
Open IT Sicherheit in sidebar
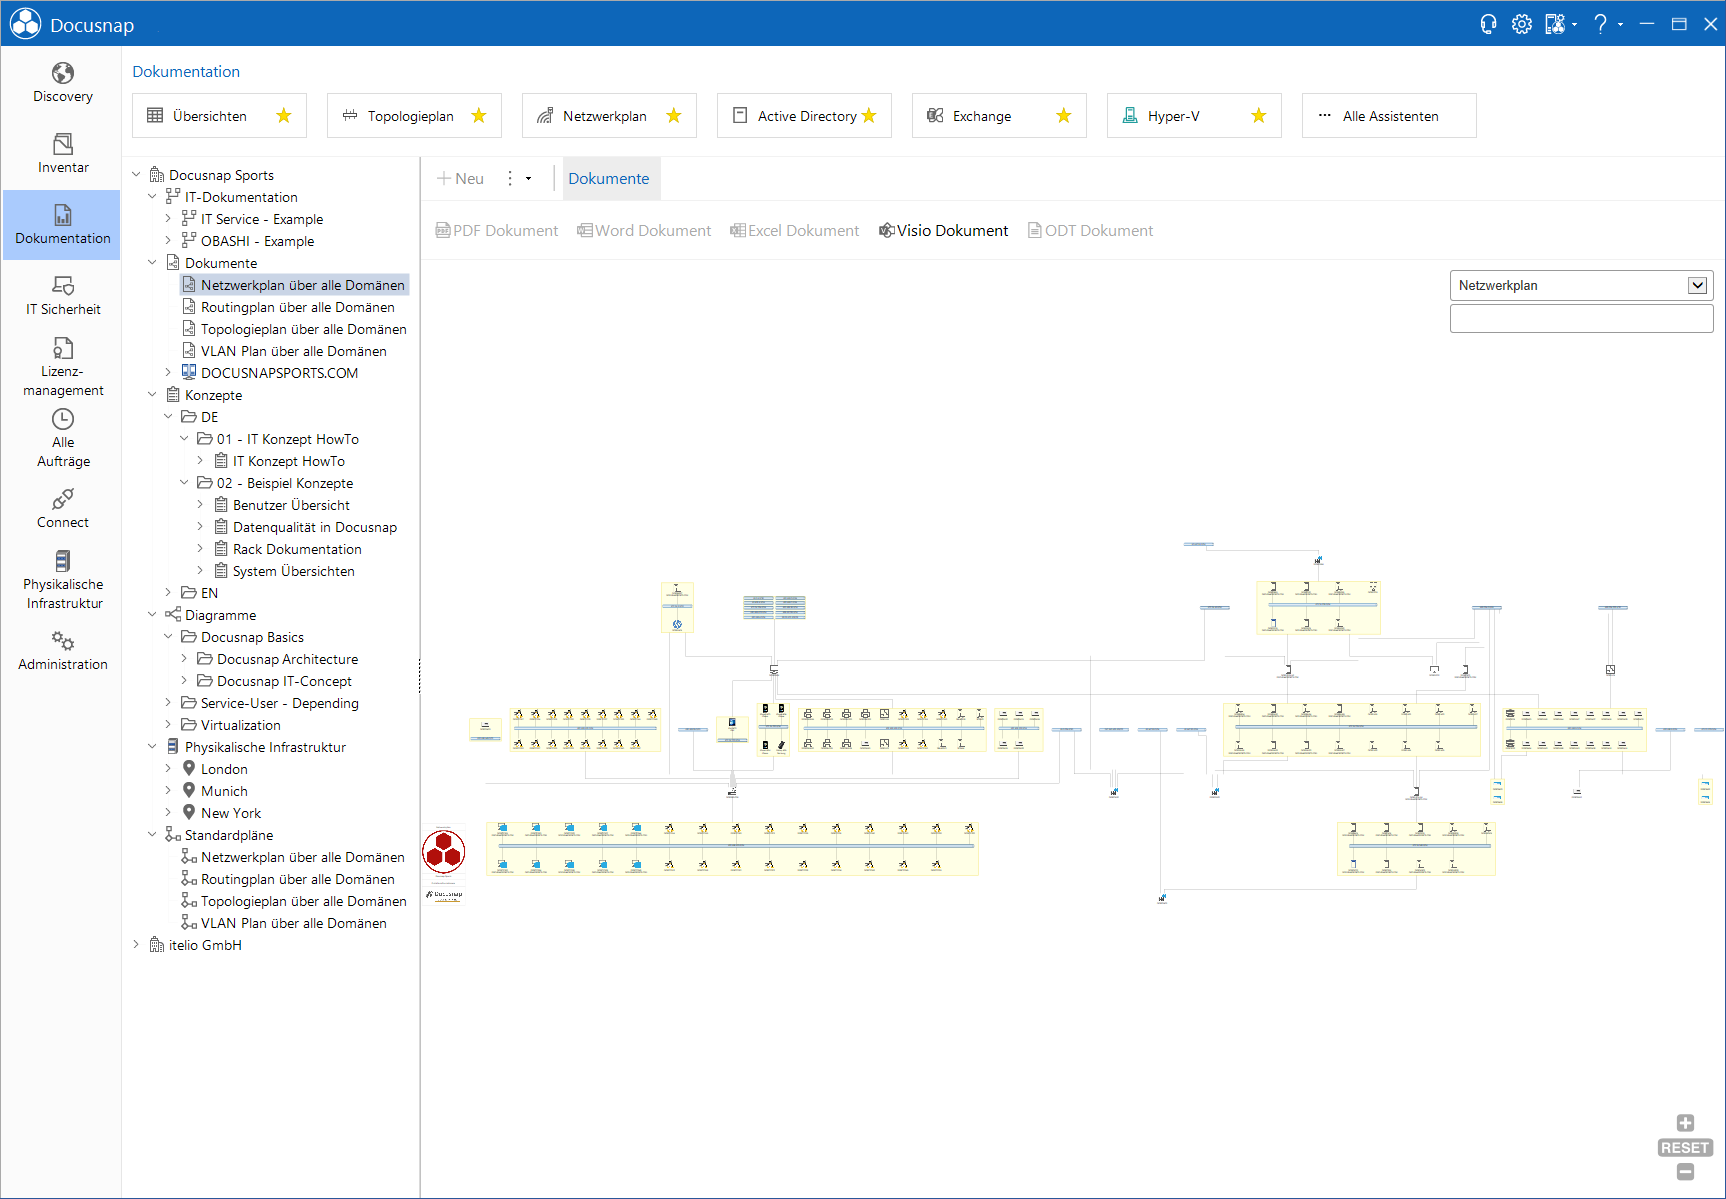(62, 296)
